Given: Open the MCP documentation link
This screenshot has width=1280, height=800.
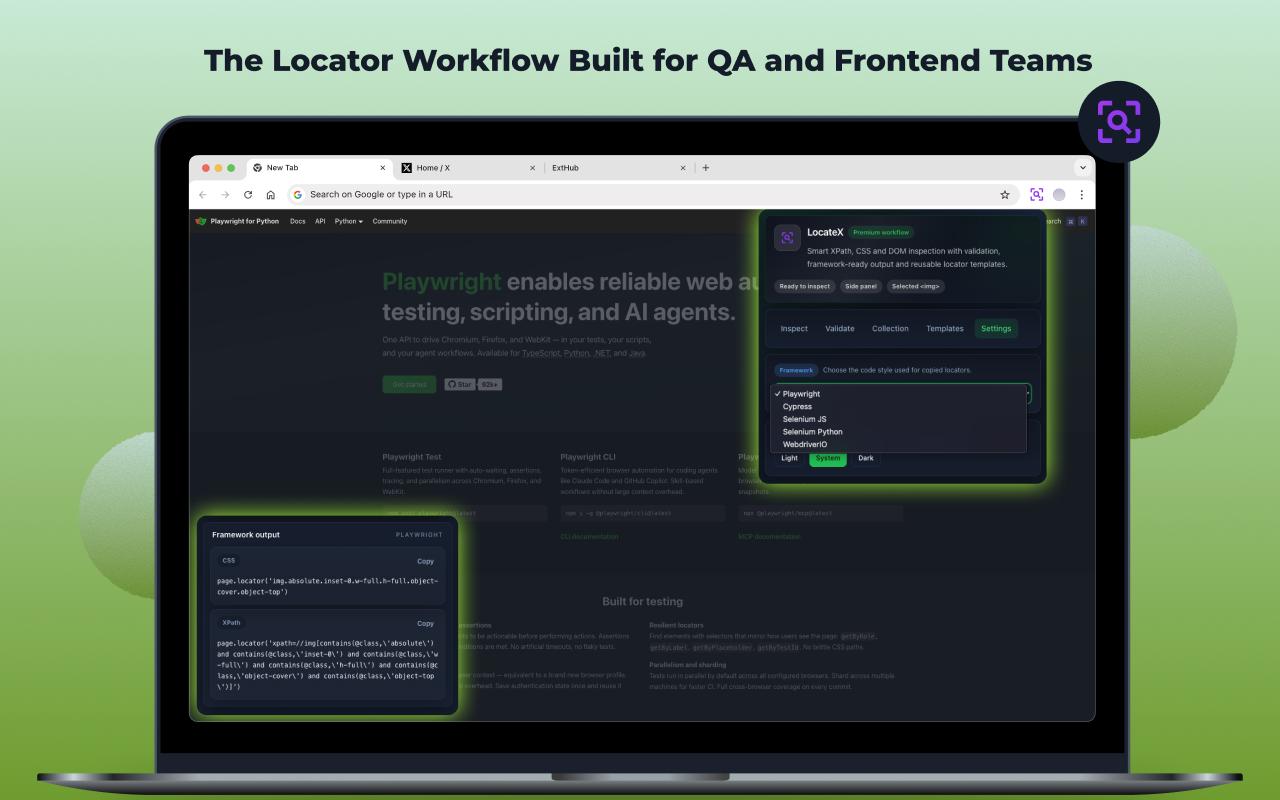Looking at the screenshot, I should click(x=770, y=537).
